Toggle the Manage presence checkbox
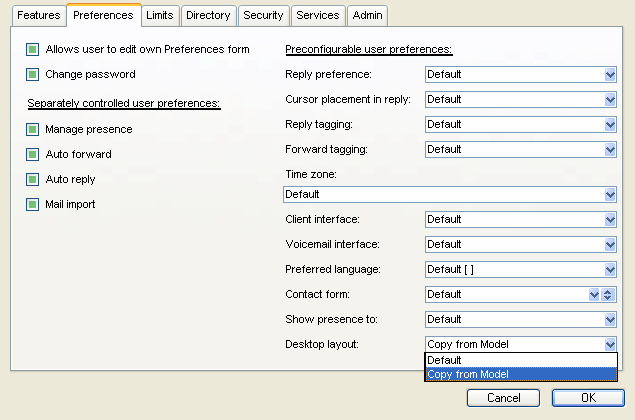The image size is (635, 420). [33, 129]
